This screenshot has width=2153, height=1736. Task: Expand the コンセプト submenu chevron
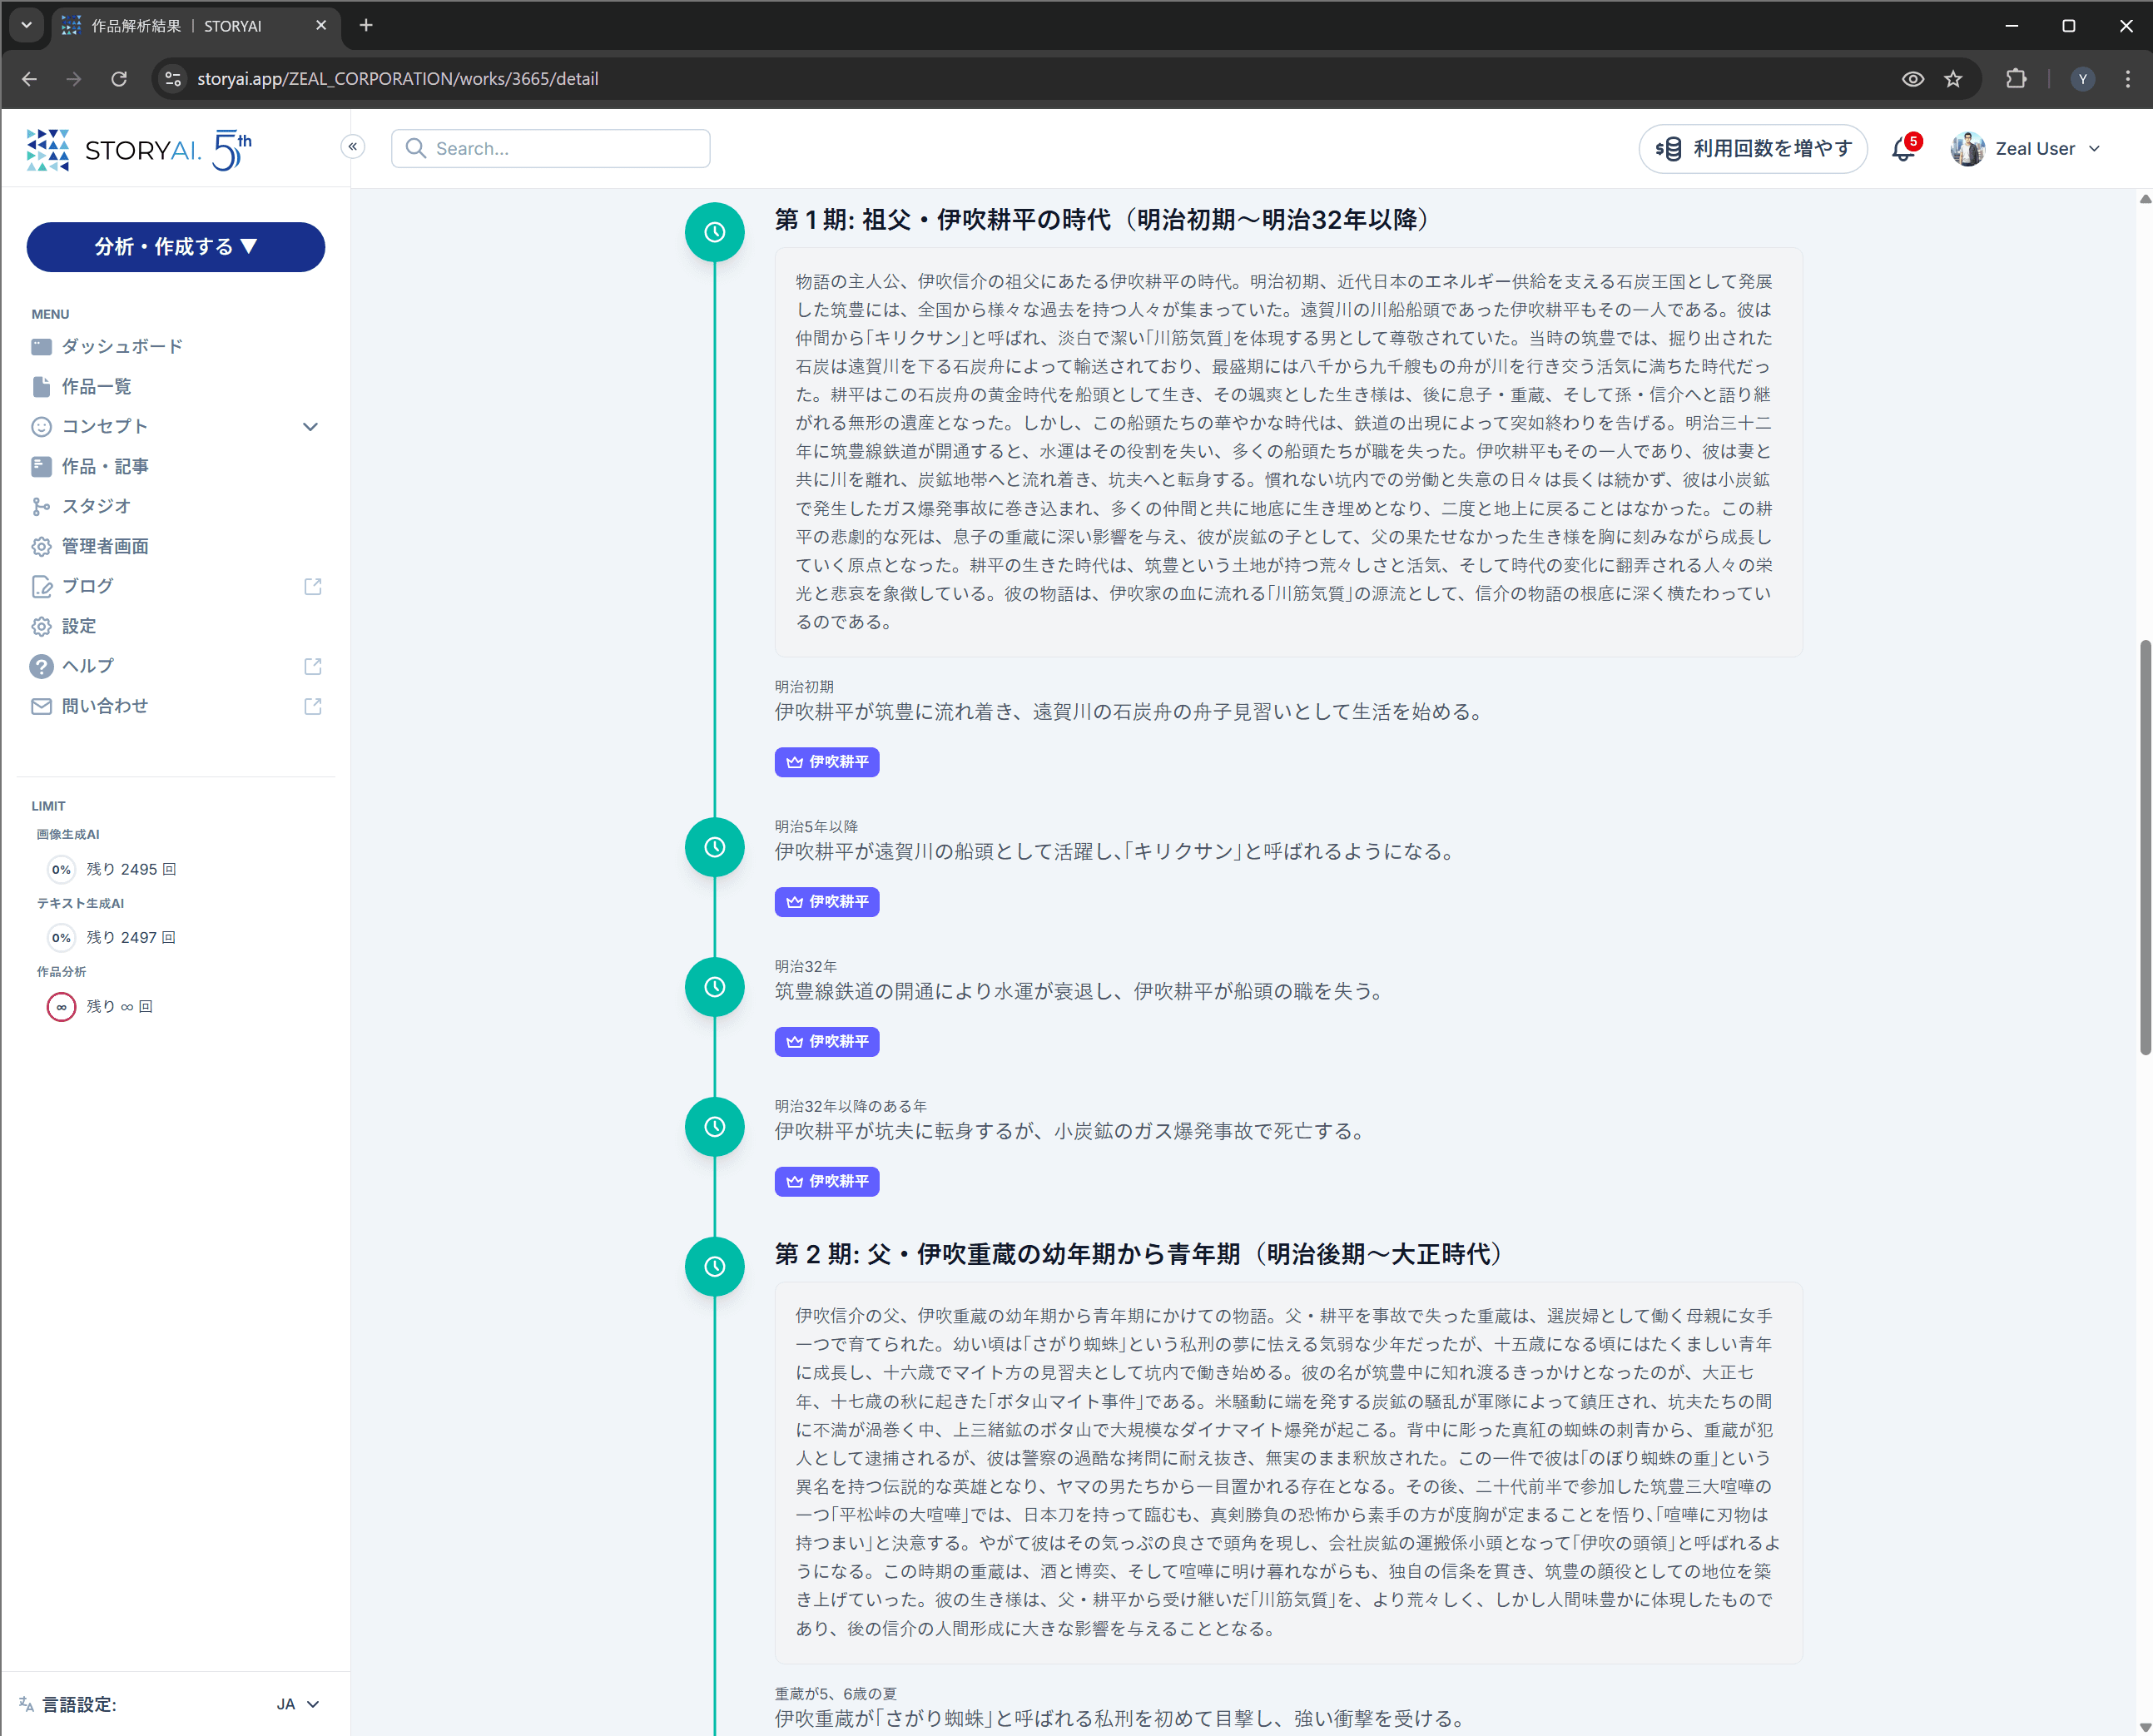click(310, 426)
